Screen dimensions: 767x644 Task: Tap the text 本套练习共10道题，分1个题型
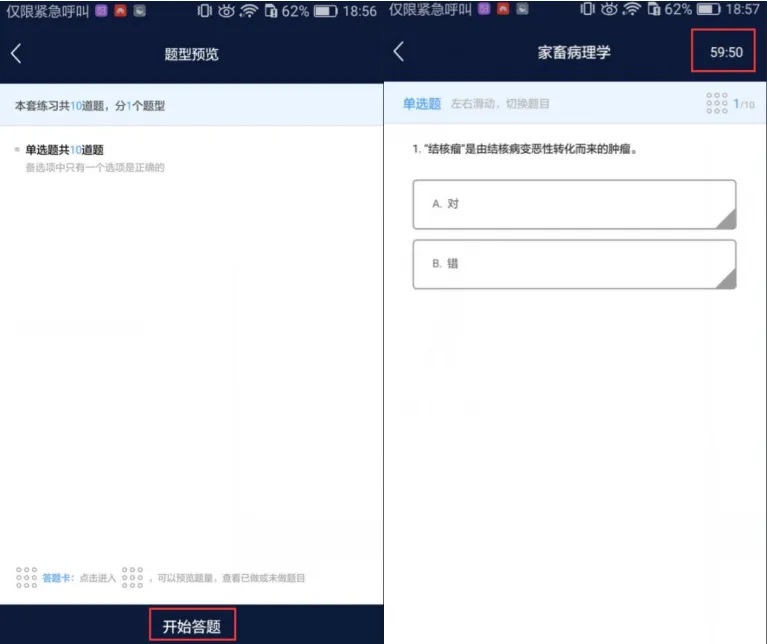[90, 106]
